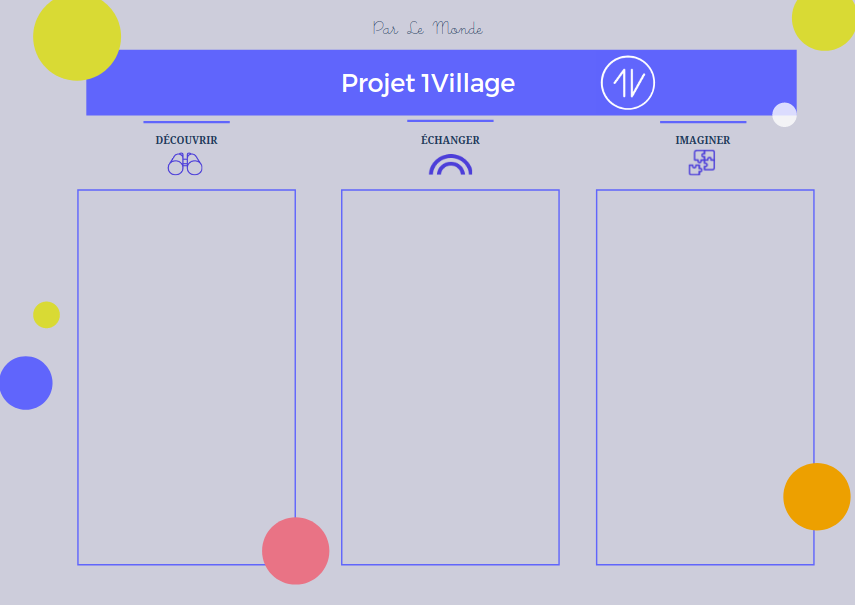Image resolution: width=855 pixels, height=605 pixels.
Task: Click inside the empty Découvrir column box
Action: point(186,377)
